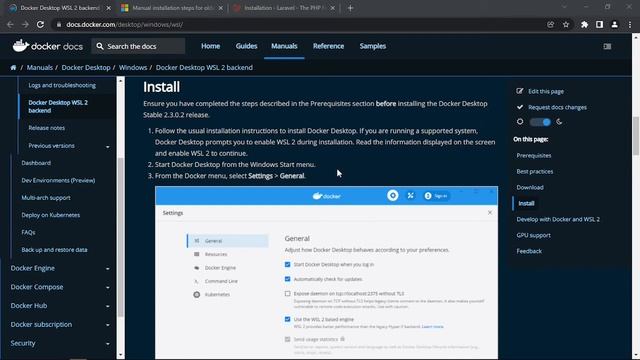
Task: Click the search magnifier icon
Action: click(100, 46)
